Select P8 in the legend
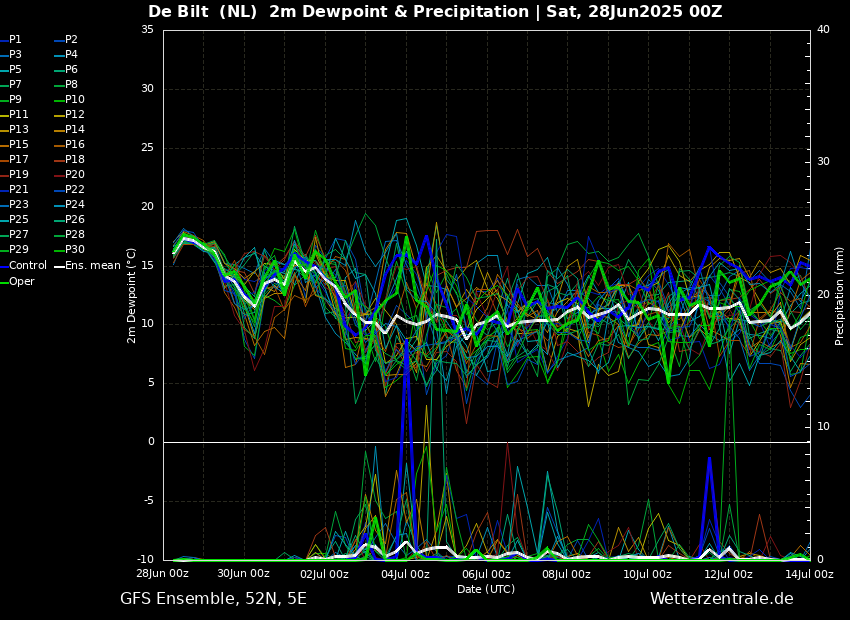The width and height of the screenshot is (850, 620). 67,85
